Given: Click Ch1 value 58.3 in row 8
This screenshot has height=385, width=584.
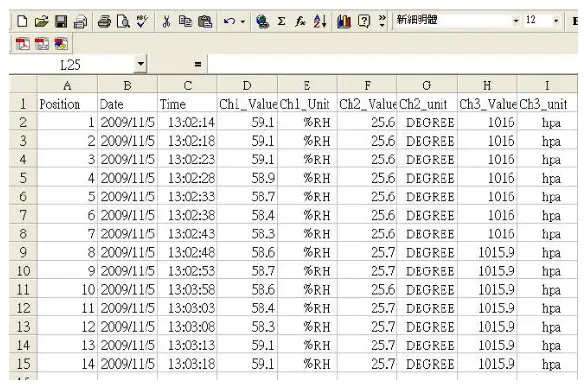Looking at the screenshot, I should click(x=247, y=234).
